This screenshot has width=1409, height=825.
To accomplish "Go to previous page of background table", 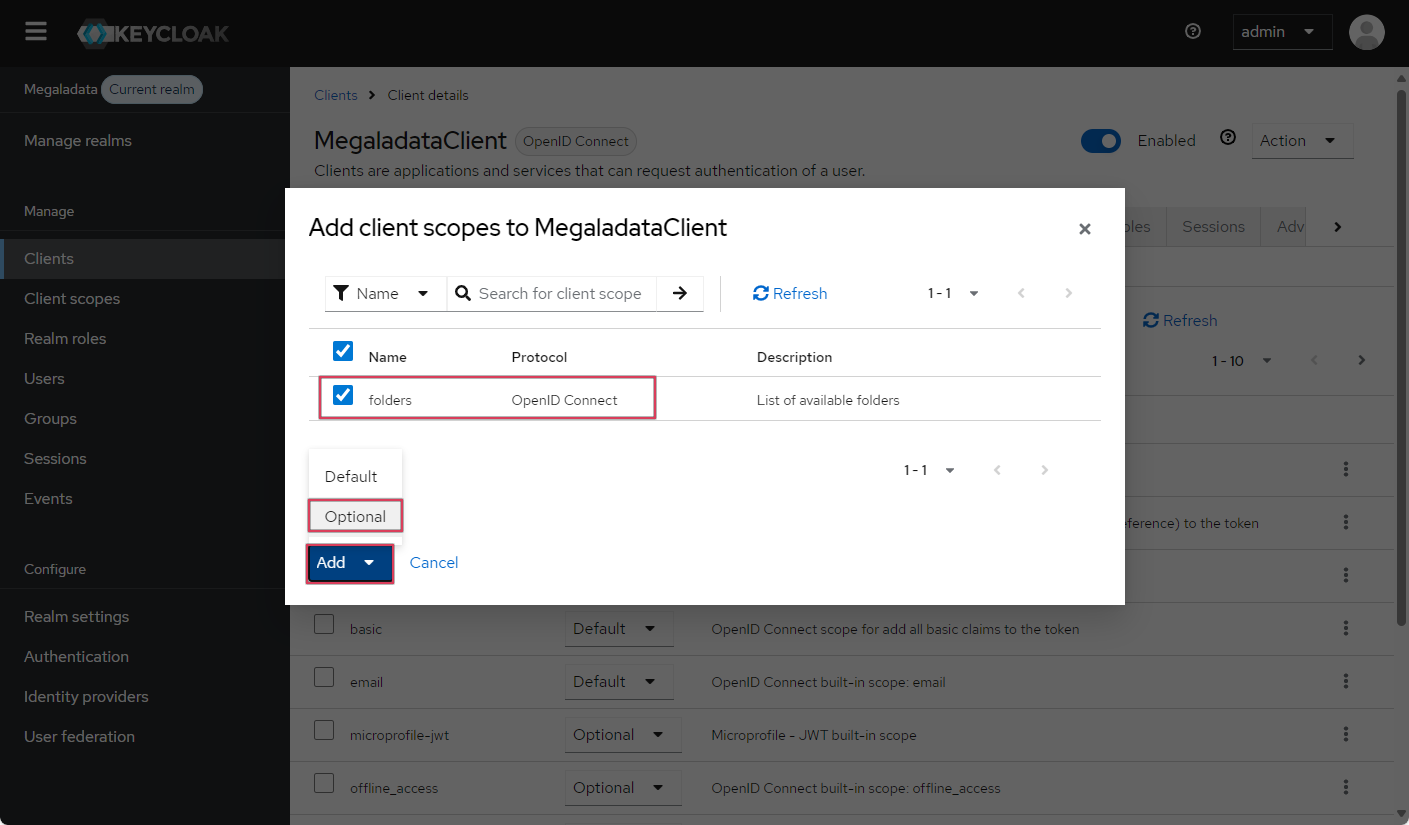I will 1314,360.
